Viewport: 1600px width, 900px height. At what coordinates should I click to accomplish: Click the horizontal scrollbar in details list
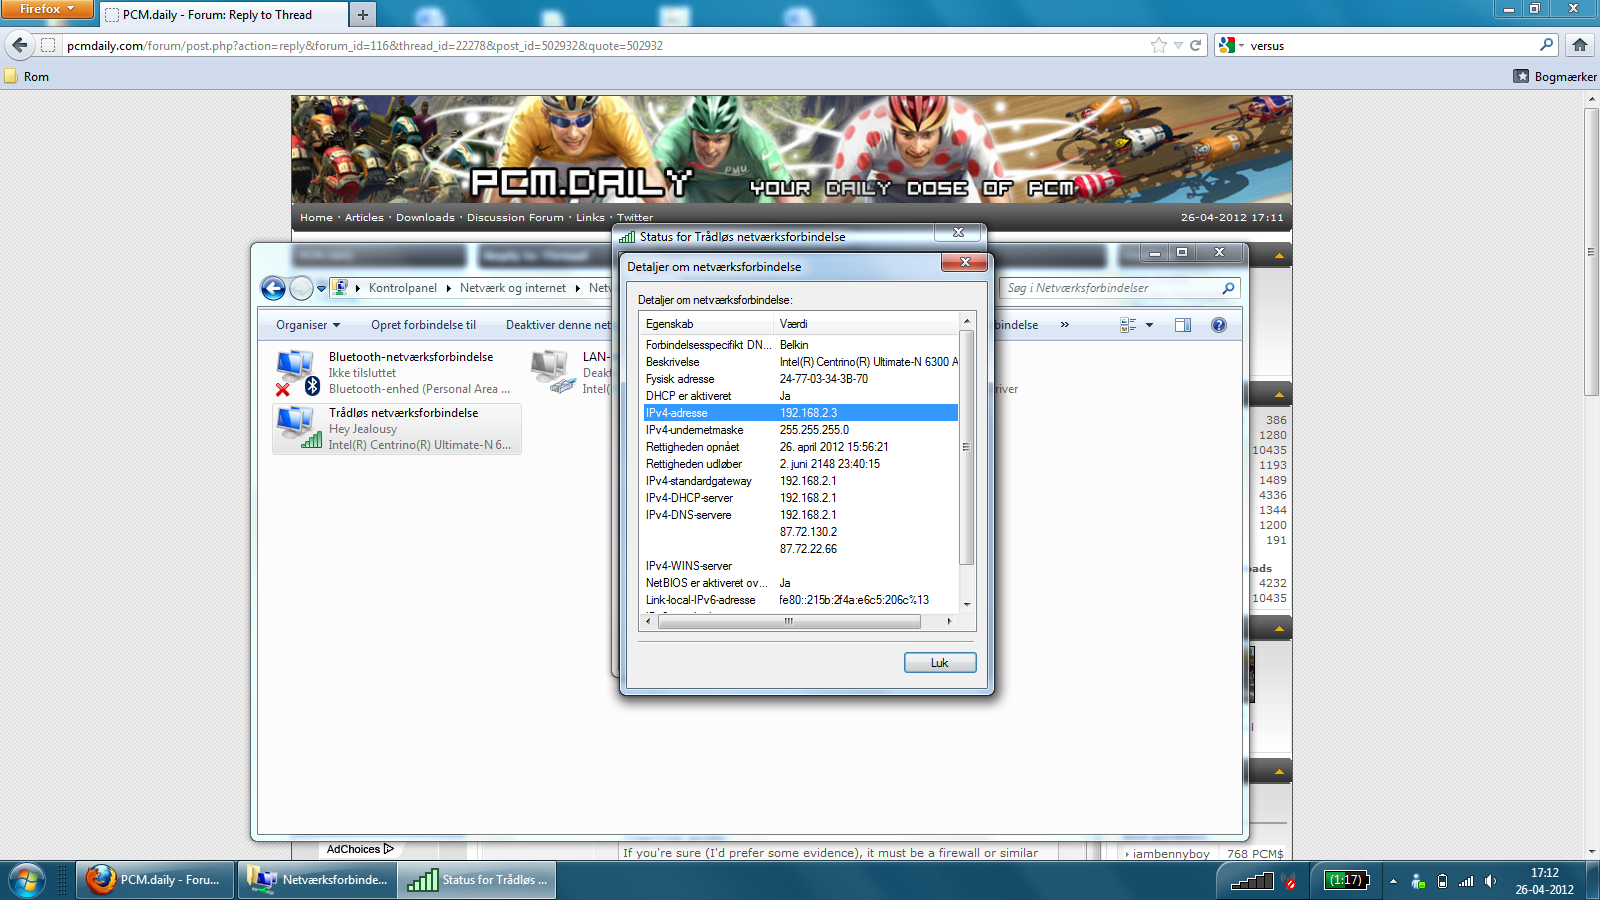788,622
